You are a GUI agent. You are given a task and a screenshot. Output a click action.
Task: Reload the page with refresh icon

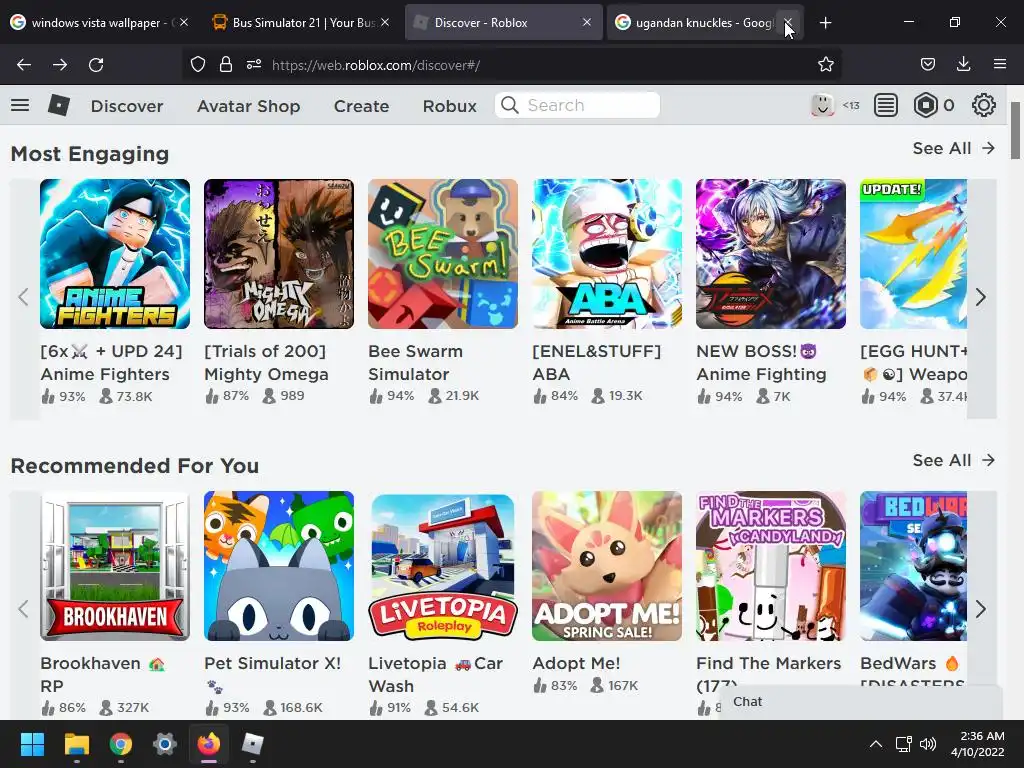tap(96, 65)
